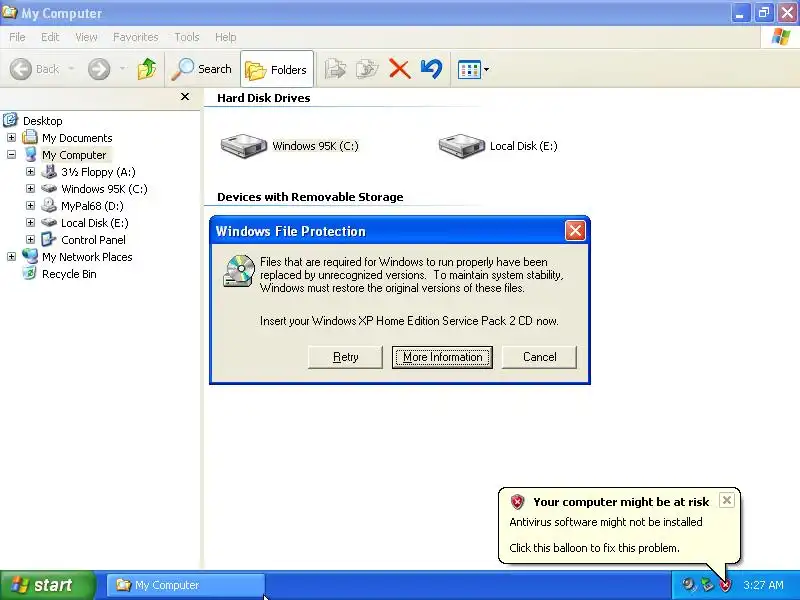This screenshot has height=600, width=800.
Task: Click My Computer taskbar button
Action: [186, 585]
